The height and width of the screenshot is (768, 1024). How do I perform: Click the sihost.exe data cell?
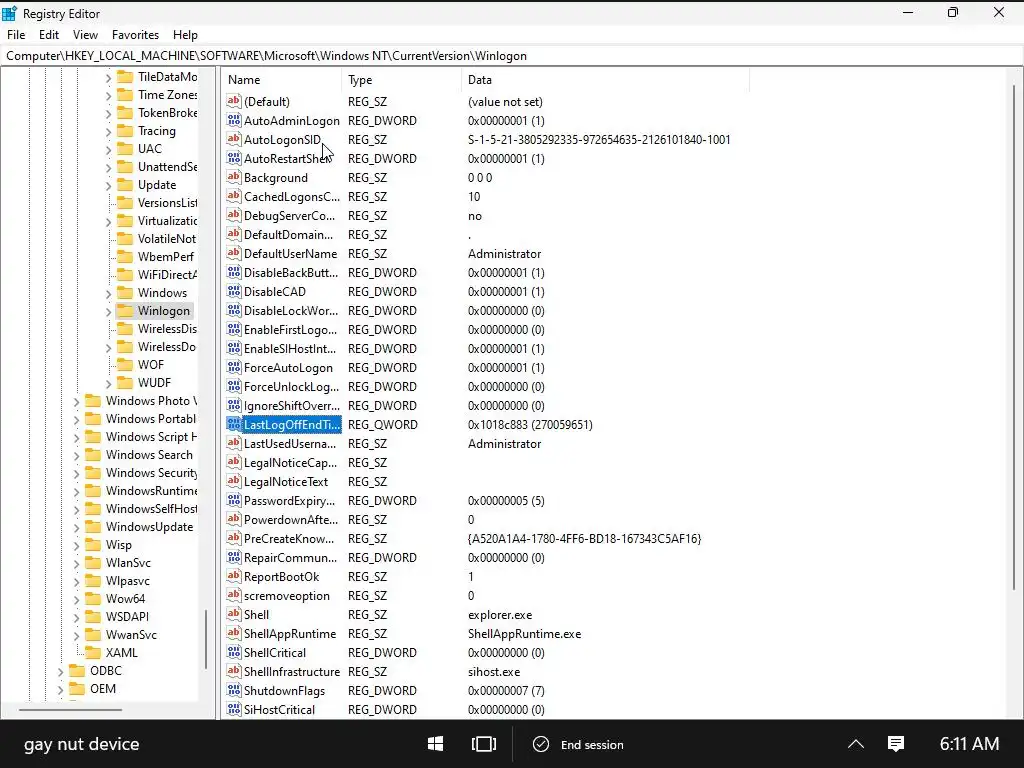494,671
